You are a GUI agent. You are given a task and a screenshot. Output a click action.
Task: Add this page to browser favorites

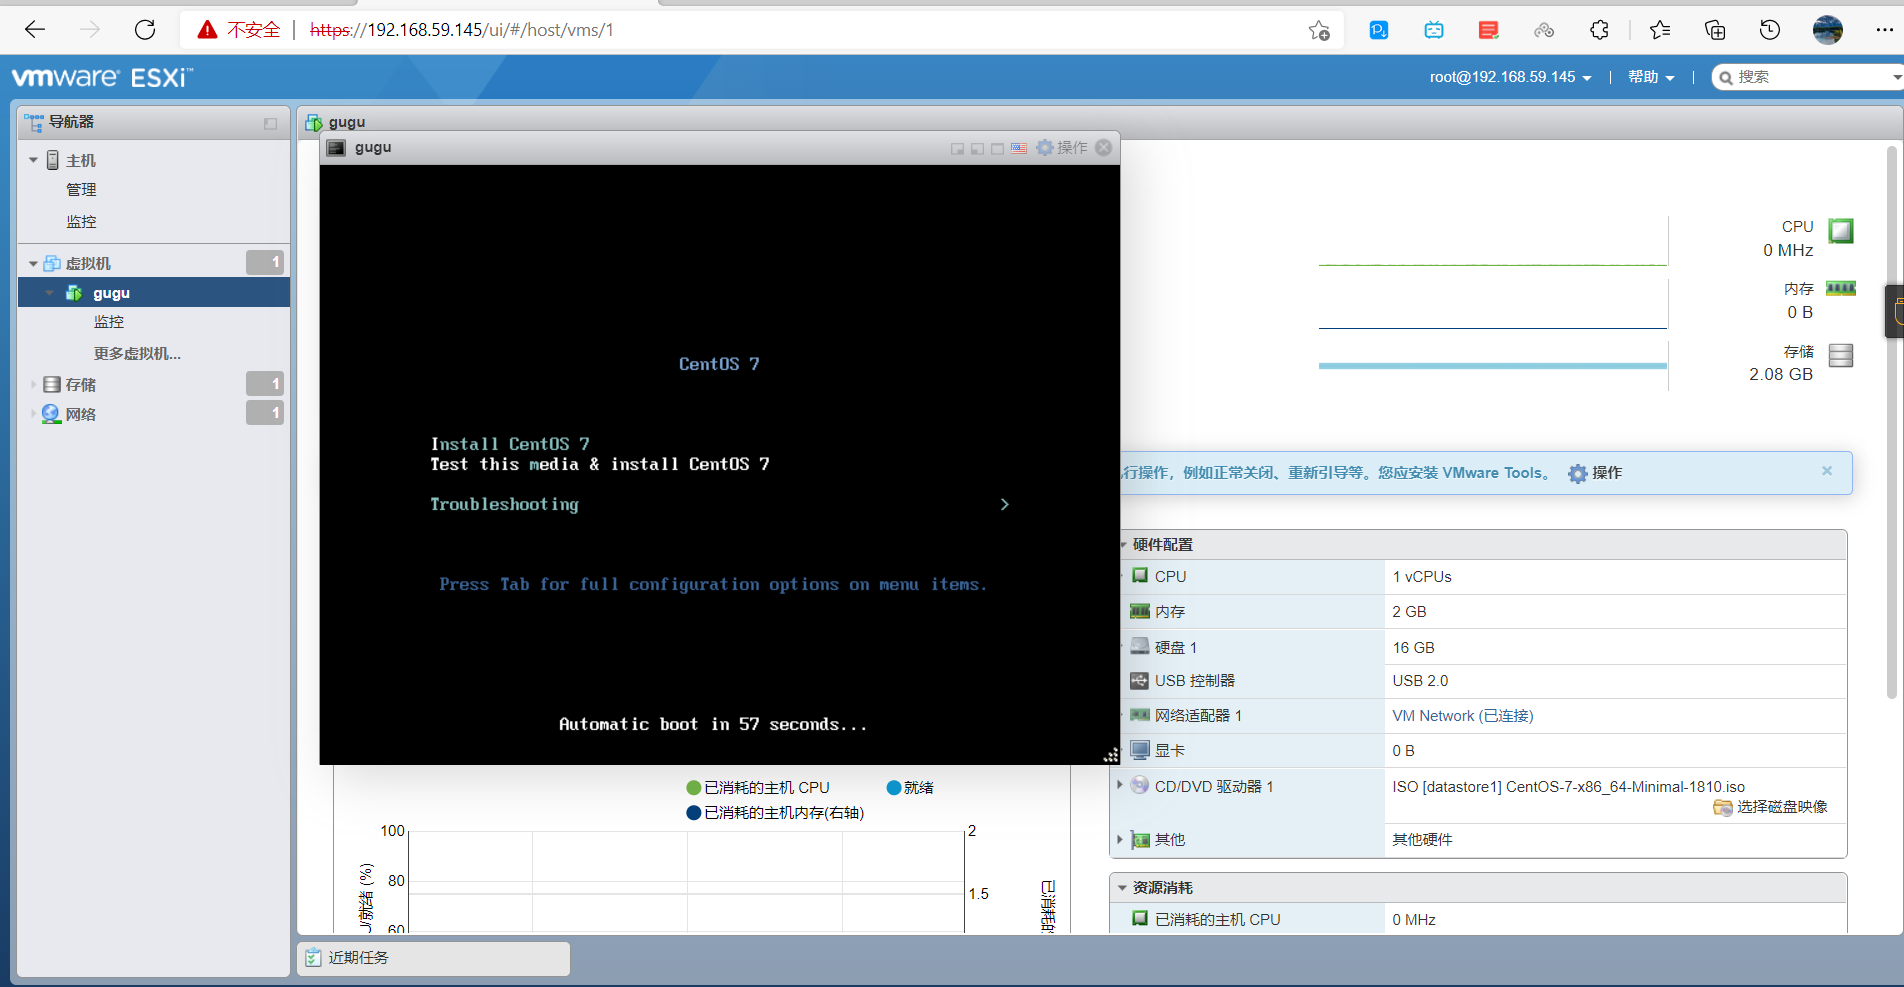[x=1319, y=30]
